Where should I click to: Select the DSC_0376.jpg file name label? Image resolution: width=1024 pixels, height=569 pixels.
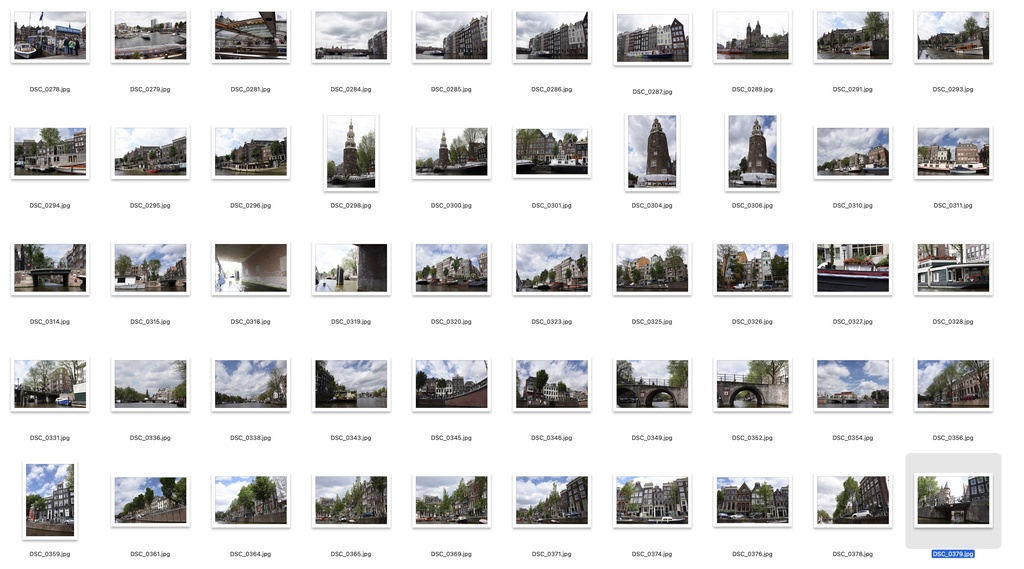[752, 554]
